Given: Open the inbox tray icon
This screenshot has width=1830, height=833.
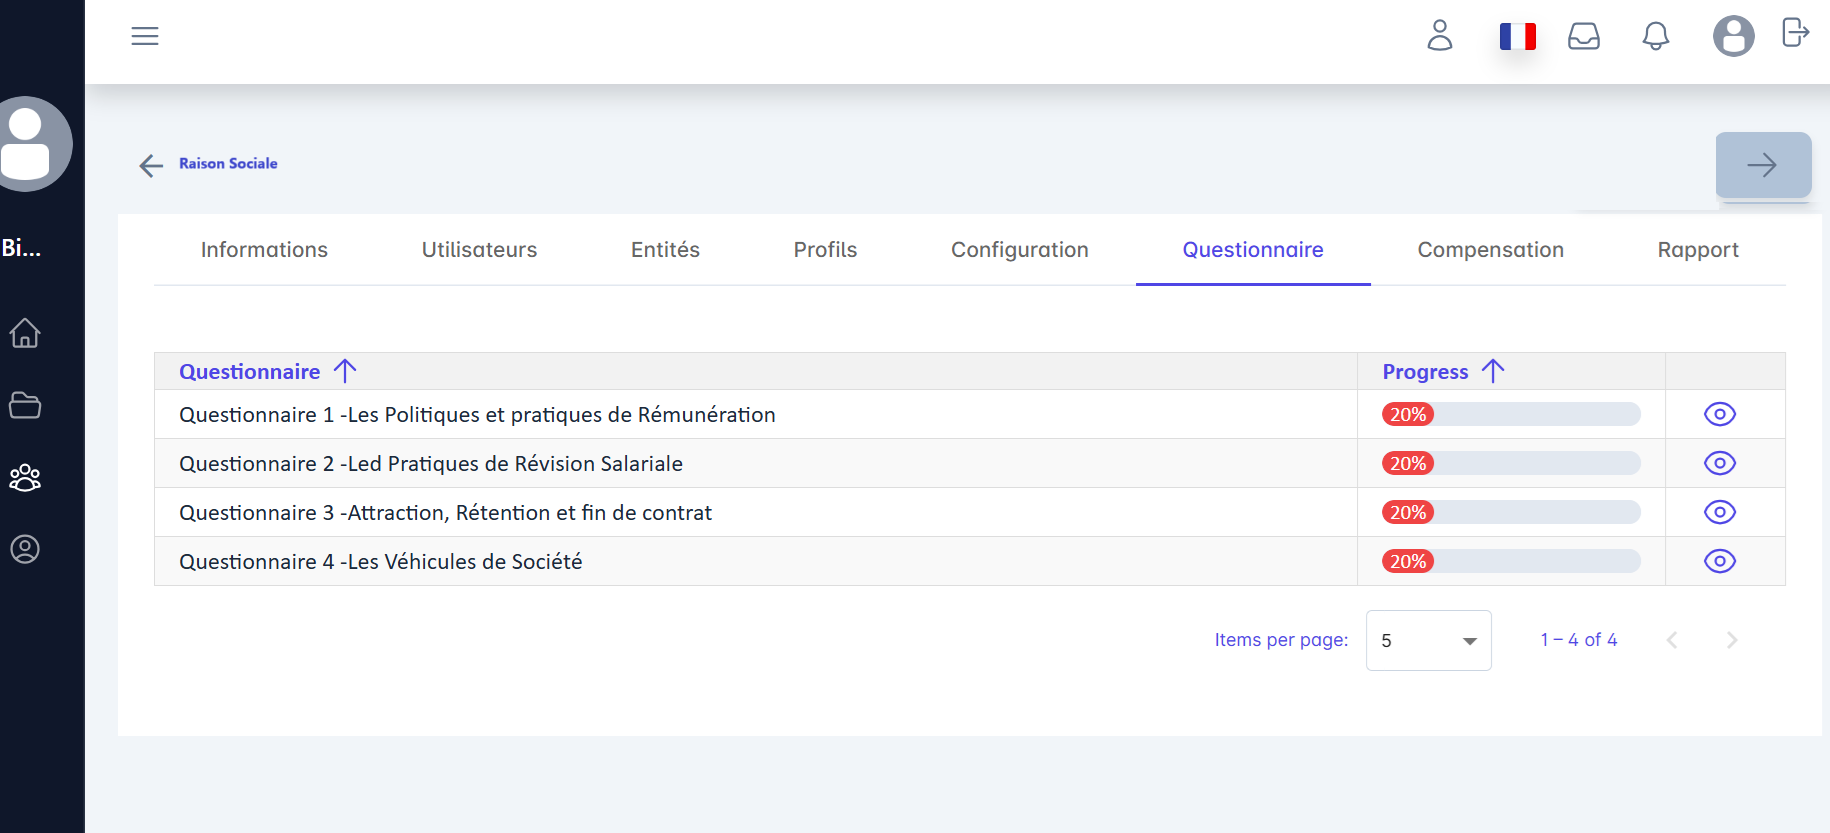Looking at the screenshot, I should (x=1584, y=37).
